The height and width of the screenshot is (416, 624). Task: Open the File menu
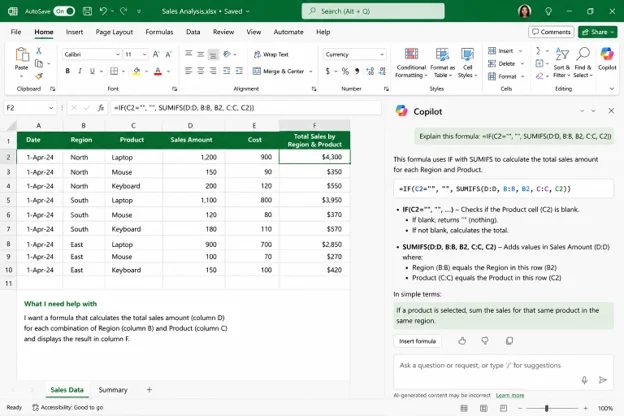click(x=16, y=32)
